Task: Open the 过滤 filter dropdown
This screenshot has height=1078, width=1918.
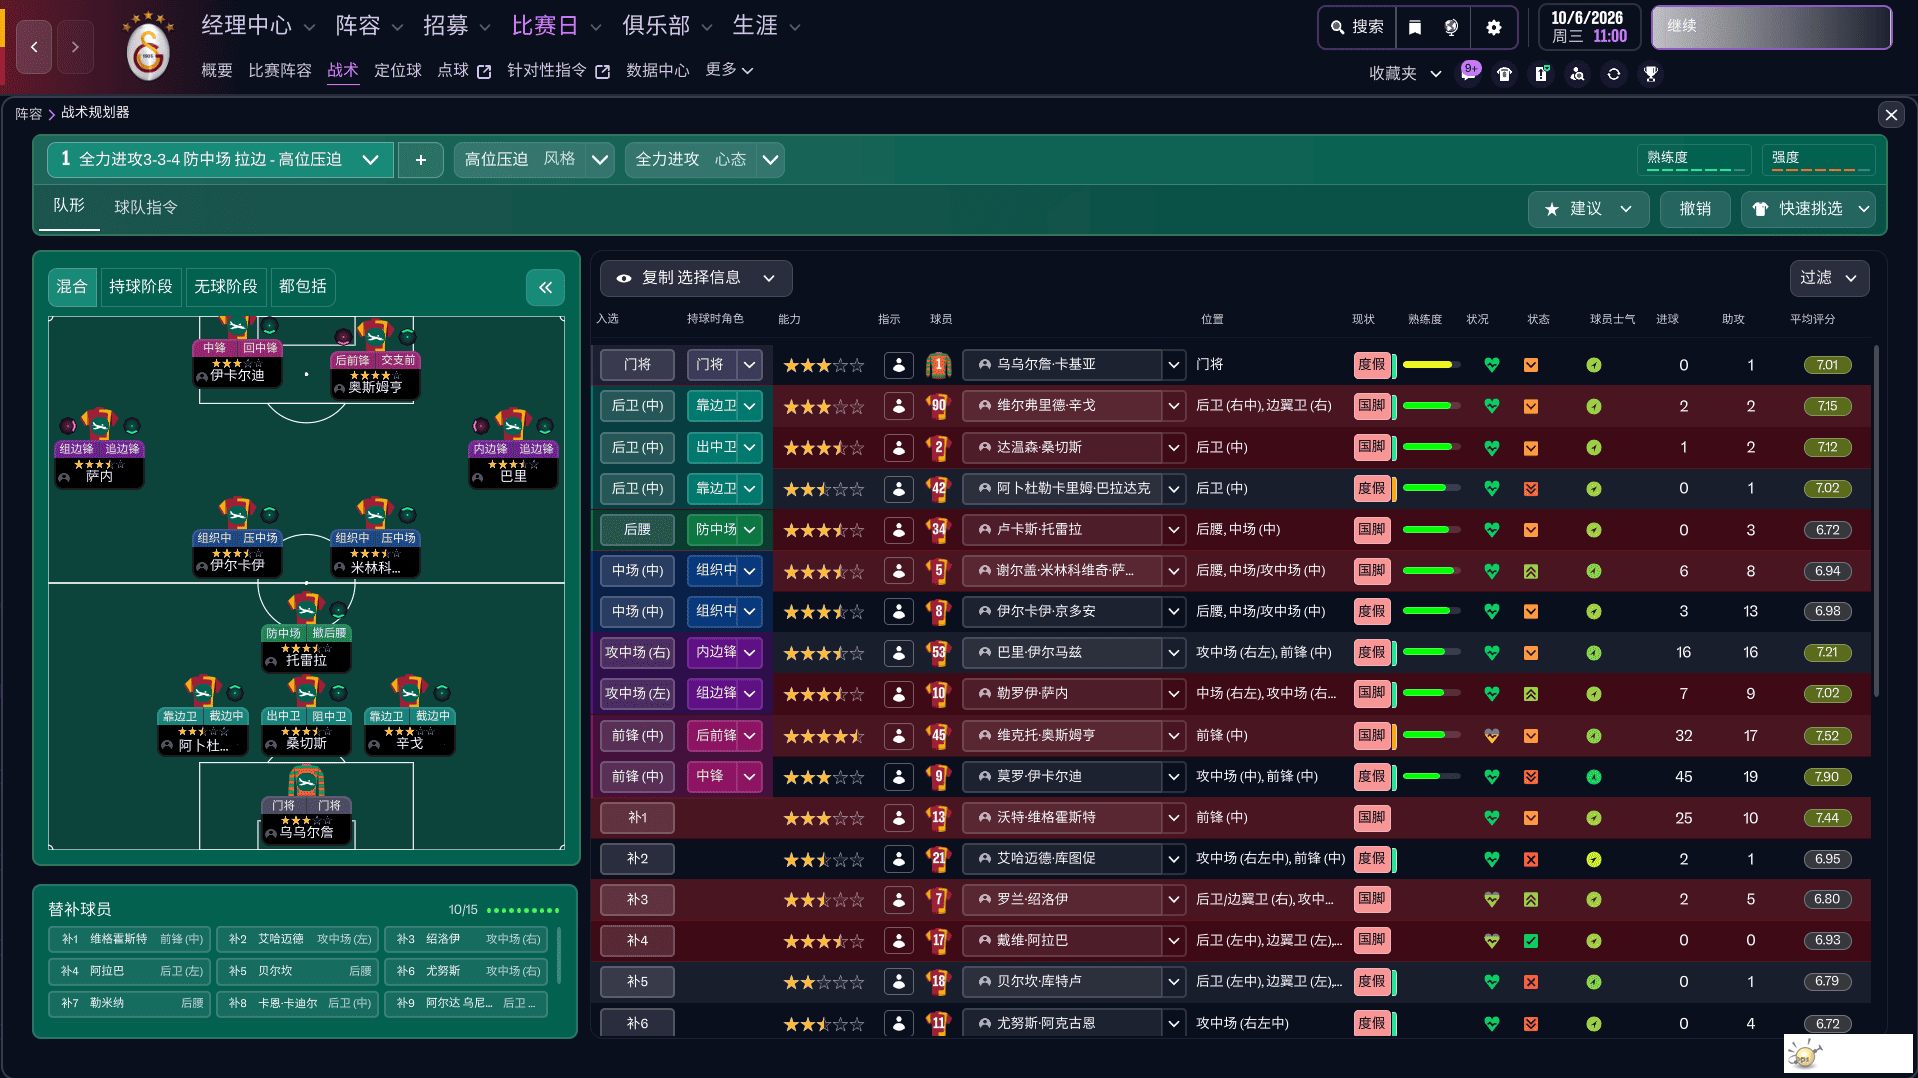Action: [x=1828, y=278]
